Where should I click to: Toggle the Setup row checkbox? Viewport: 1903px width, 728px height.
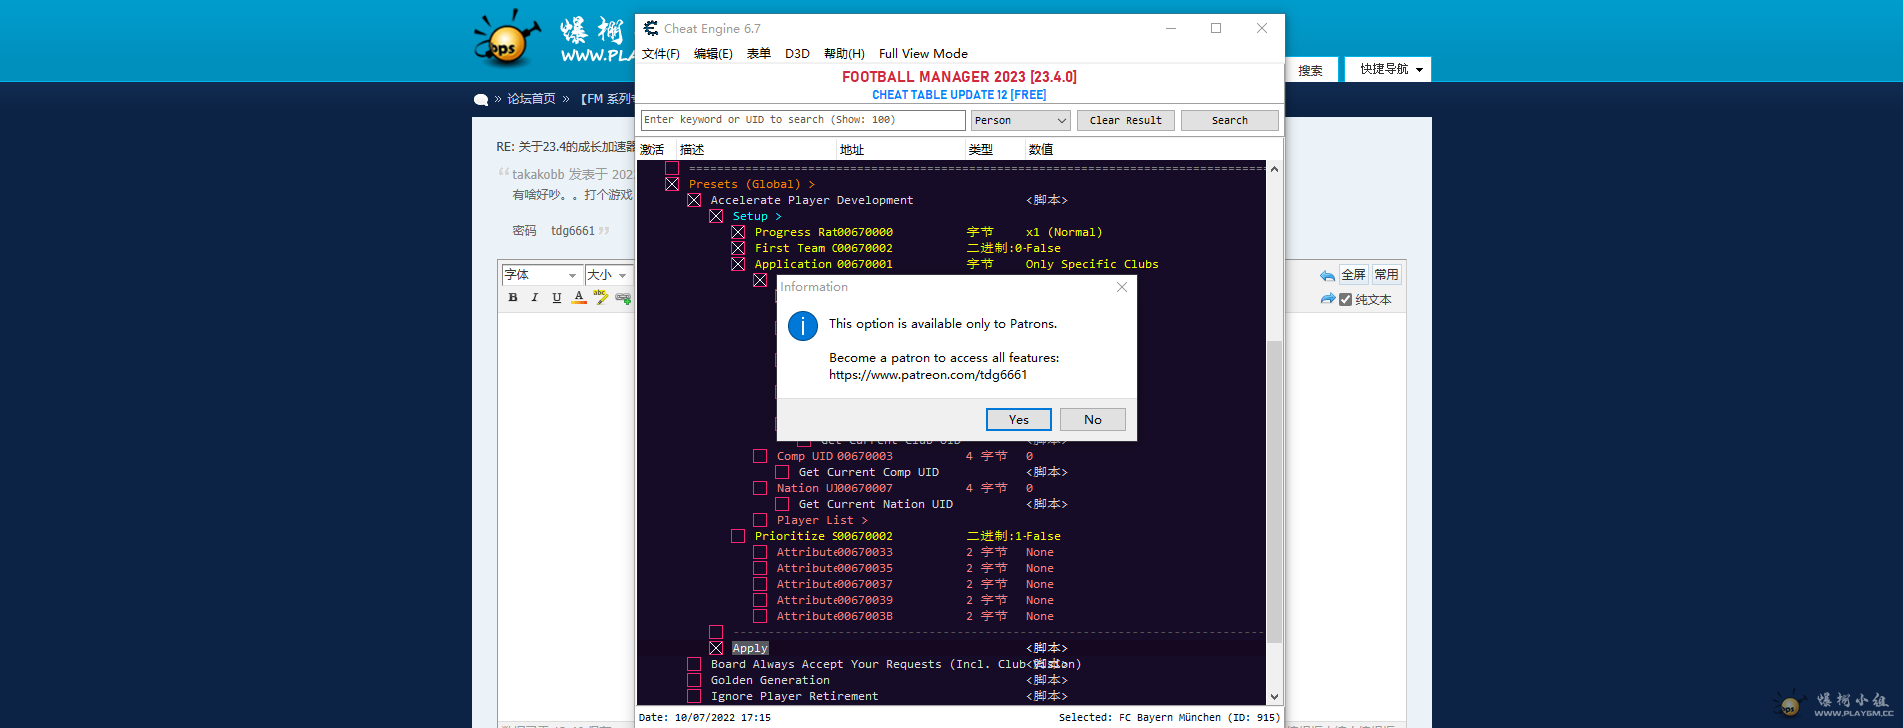pyautogui.click(x=716, y=216)
